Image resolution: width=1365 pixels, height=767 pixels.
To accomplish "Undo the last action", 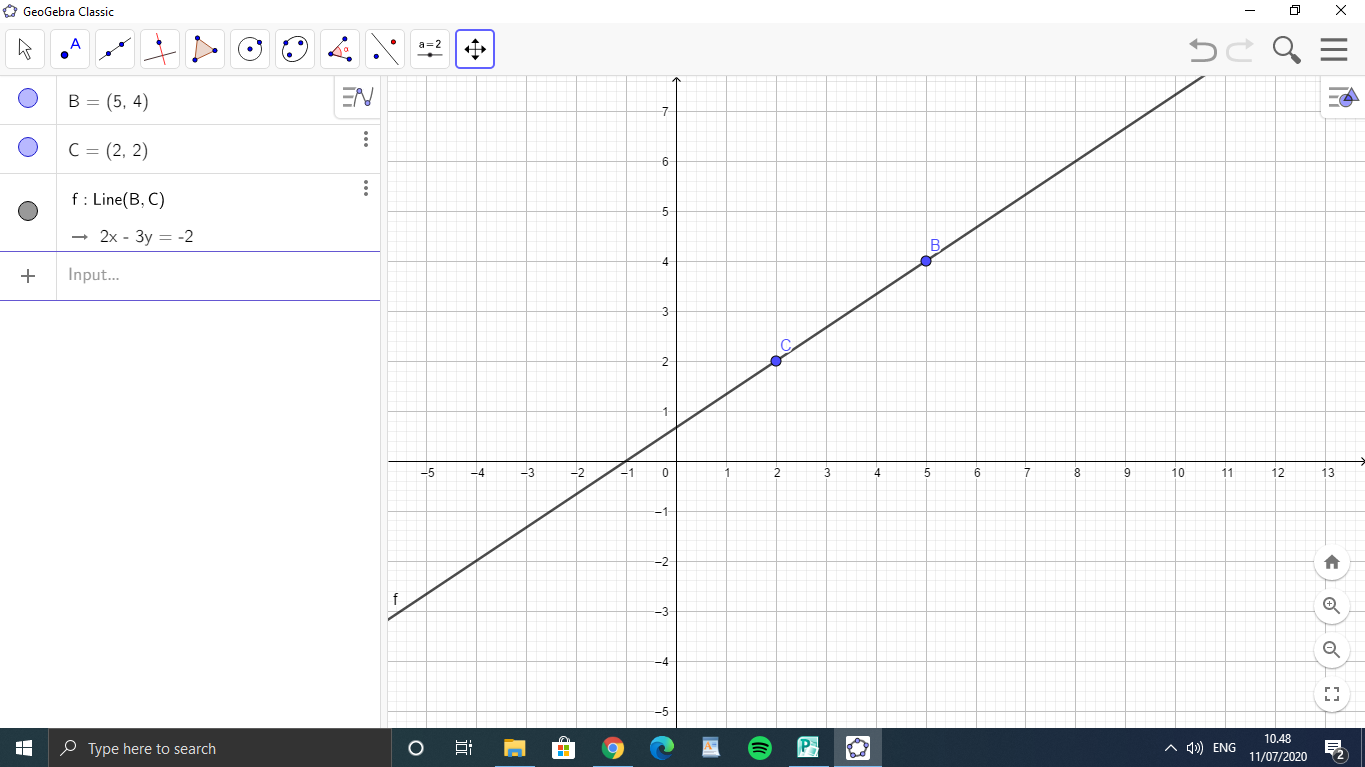I will (1203, 49).
